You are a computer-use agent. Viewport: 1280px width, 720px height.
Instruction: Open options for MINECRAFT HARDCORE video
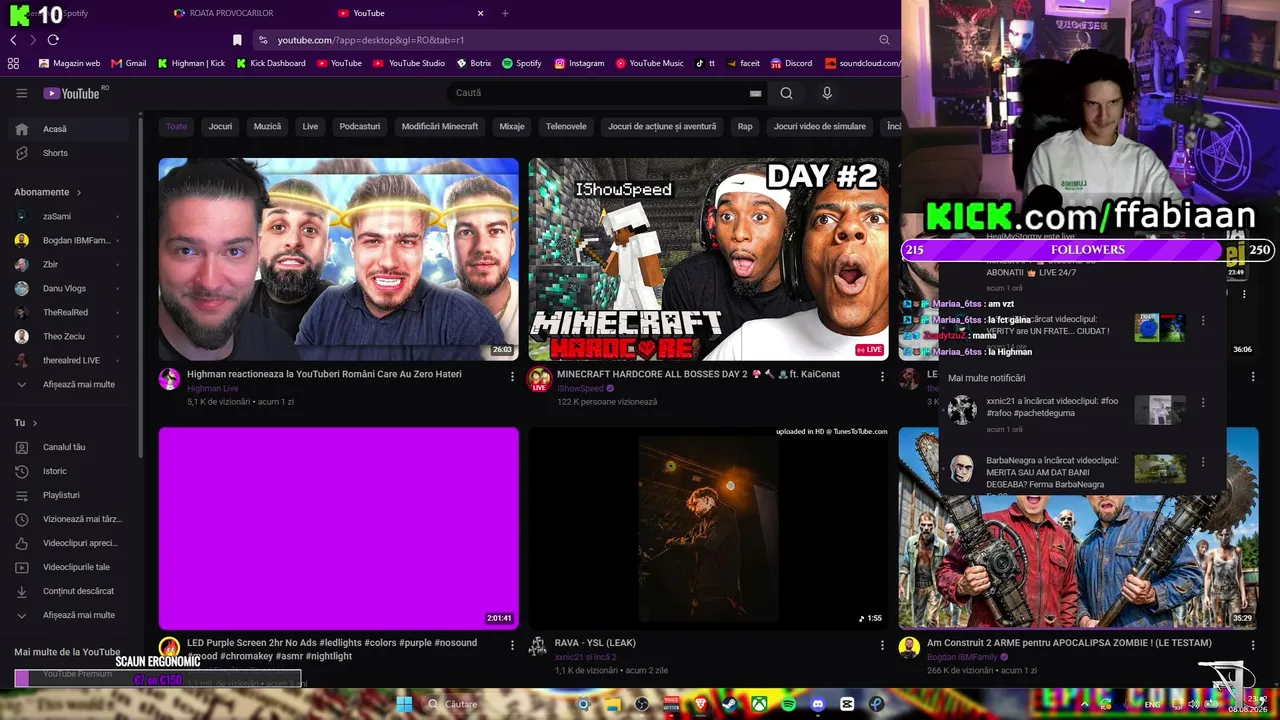tap(882, 377)
